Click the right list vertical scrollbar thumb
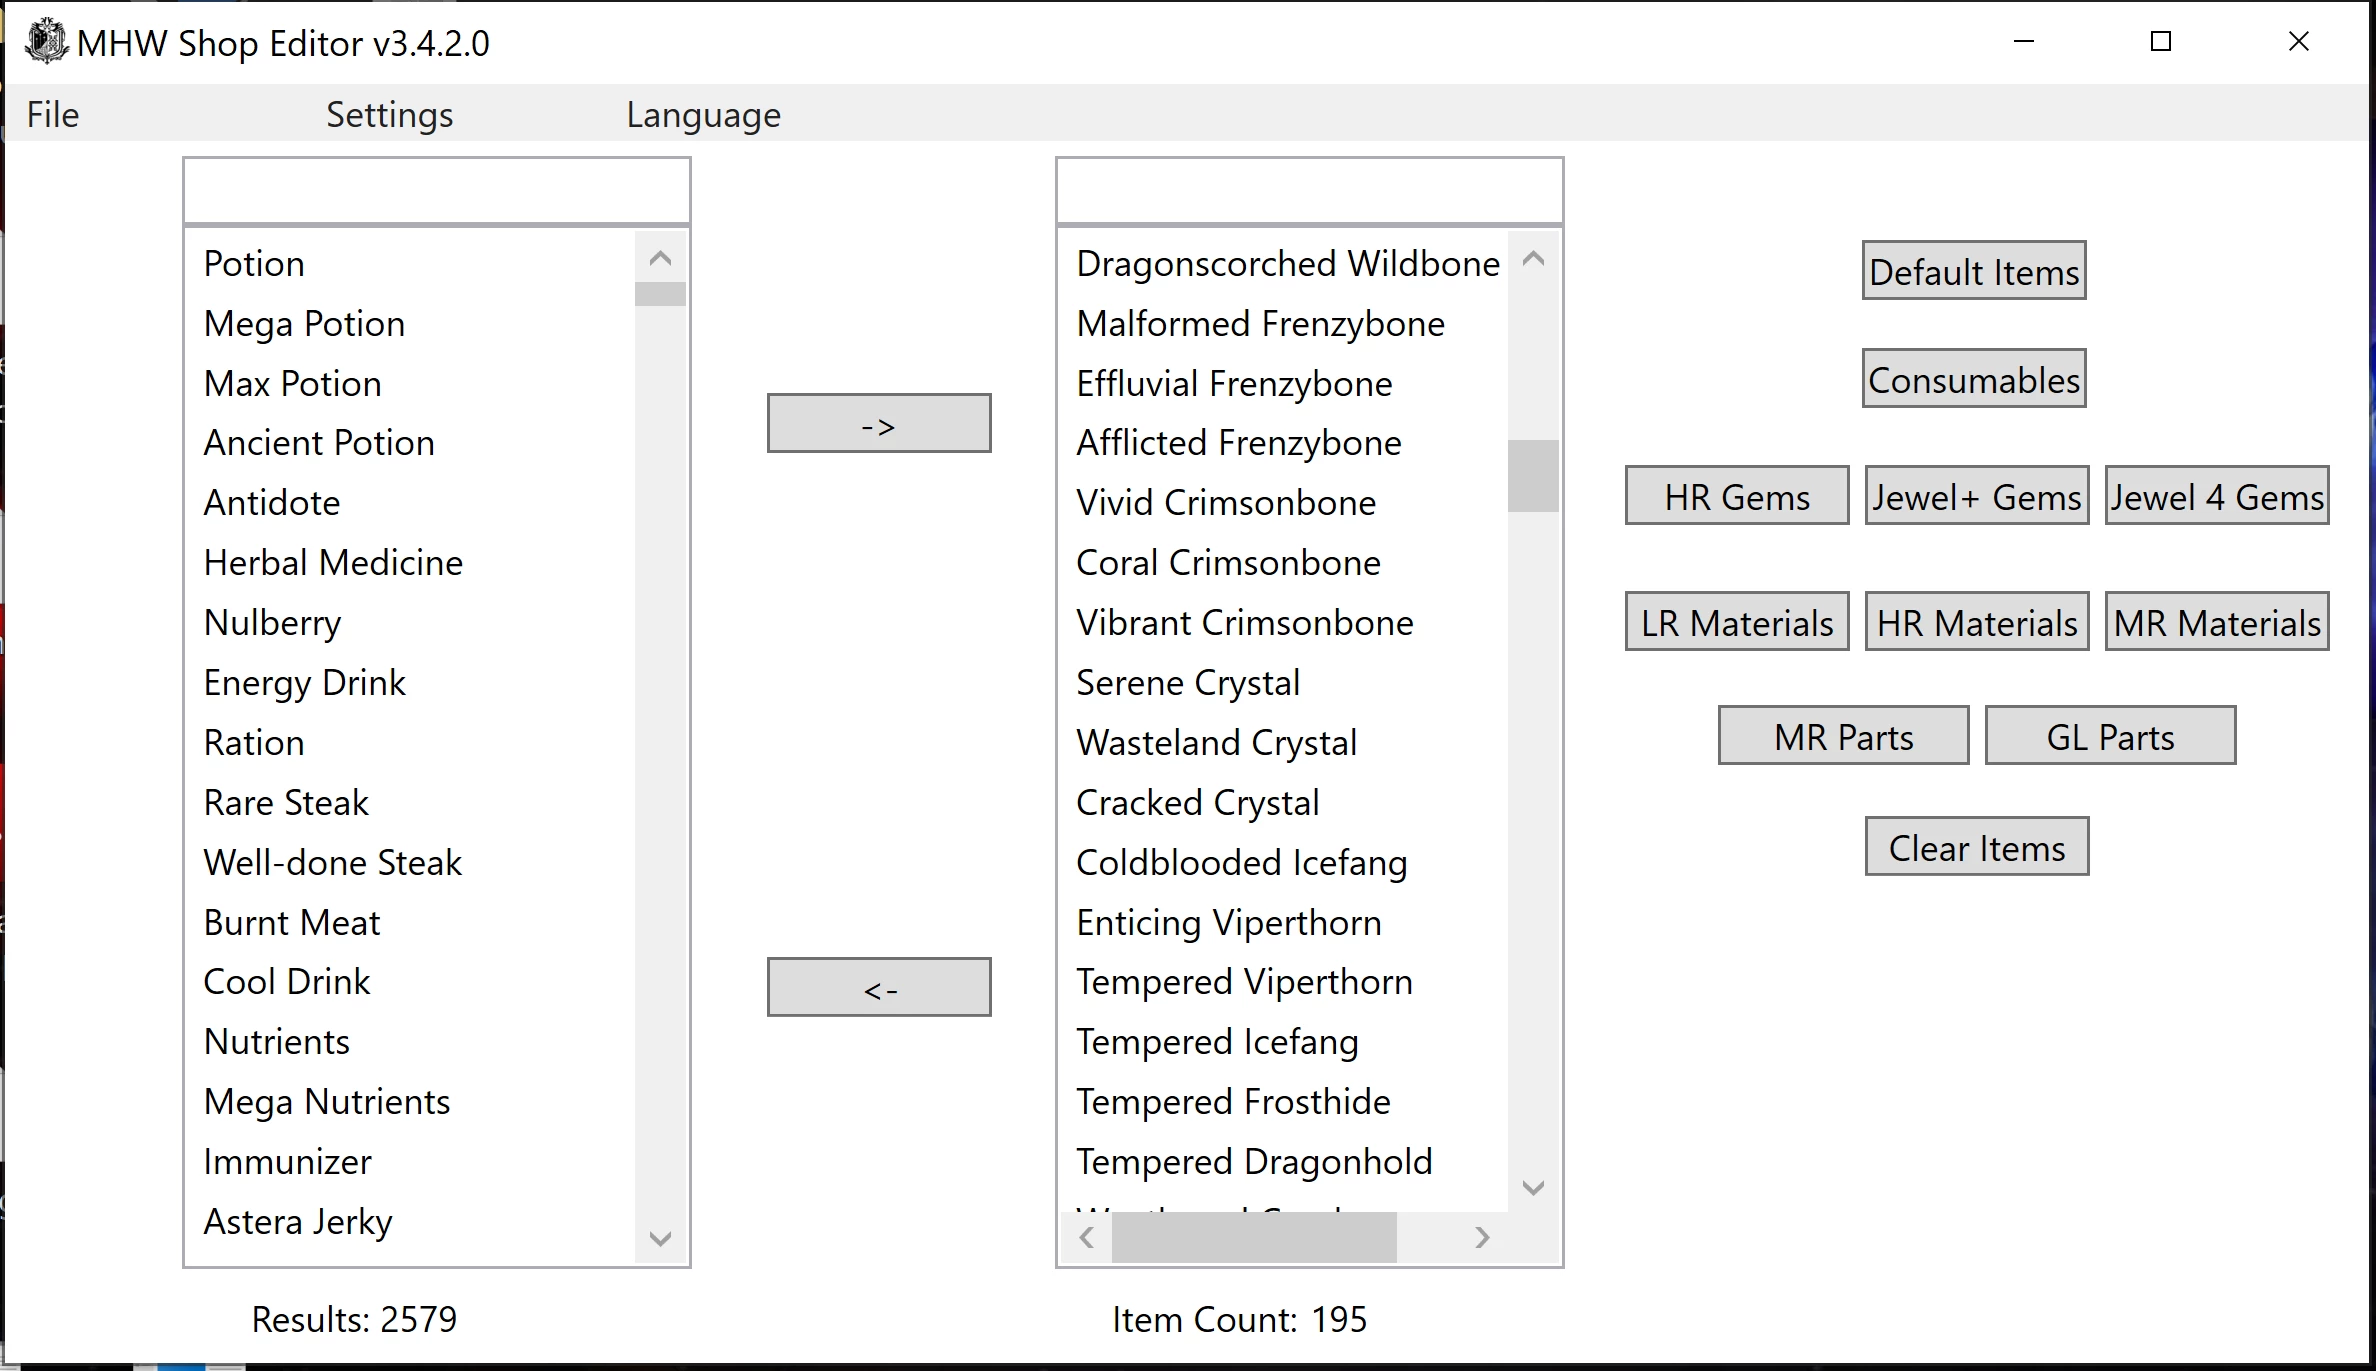 coord(1533,476)
